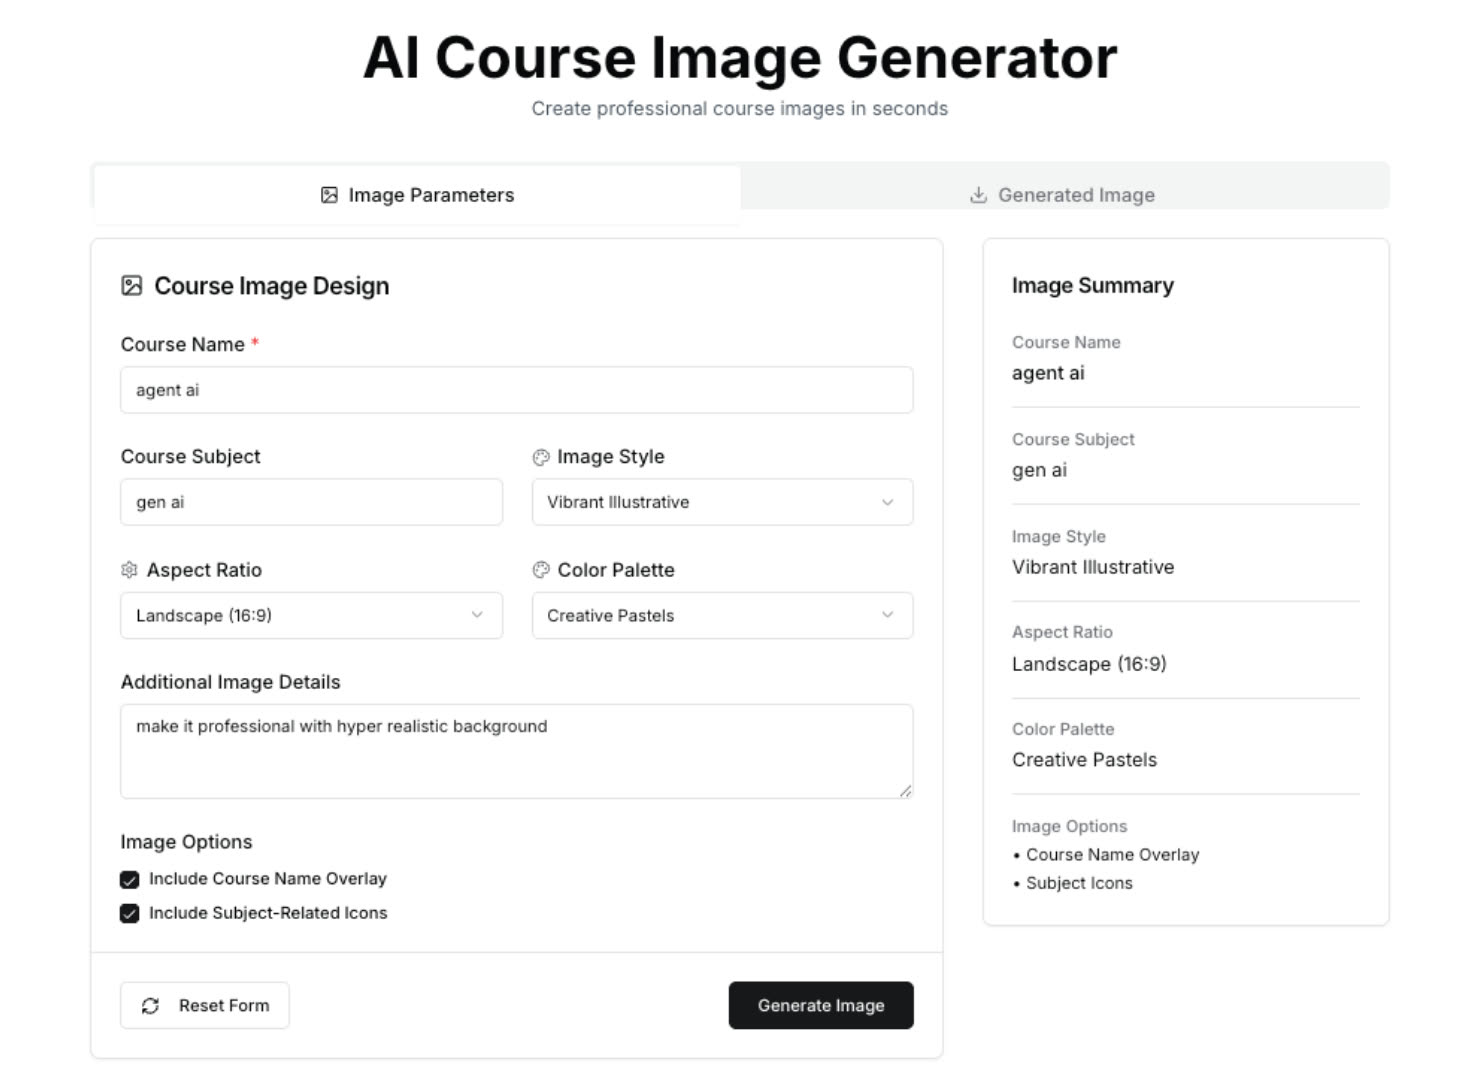This screenshot has height=1080, width=1464.
Task: Select the Image Parameters tab
Action: pyautogui.click(x=417, y=195)
